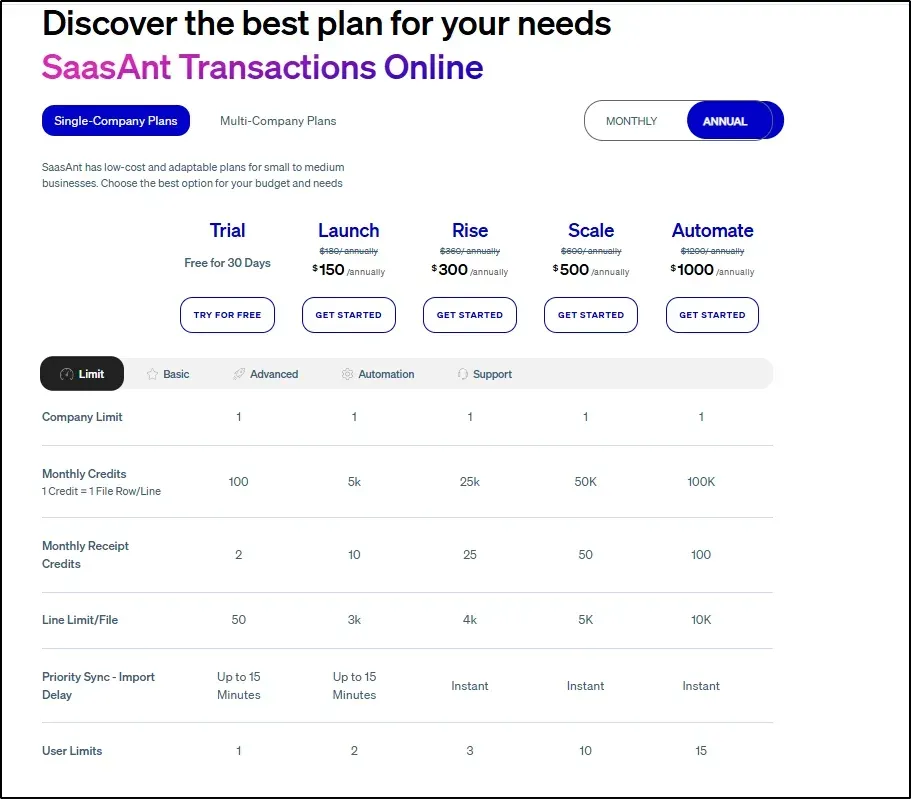
Task: Show the Automation features tab
Action: [x=378, y=374]
